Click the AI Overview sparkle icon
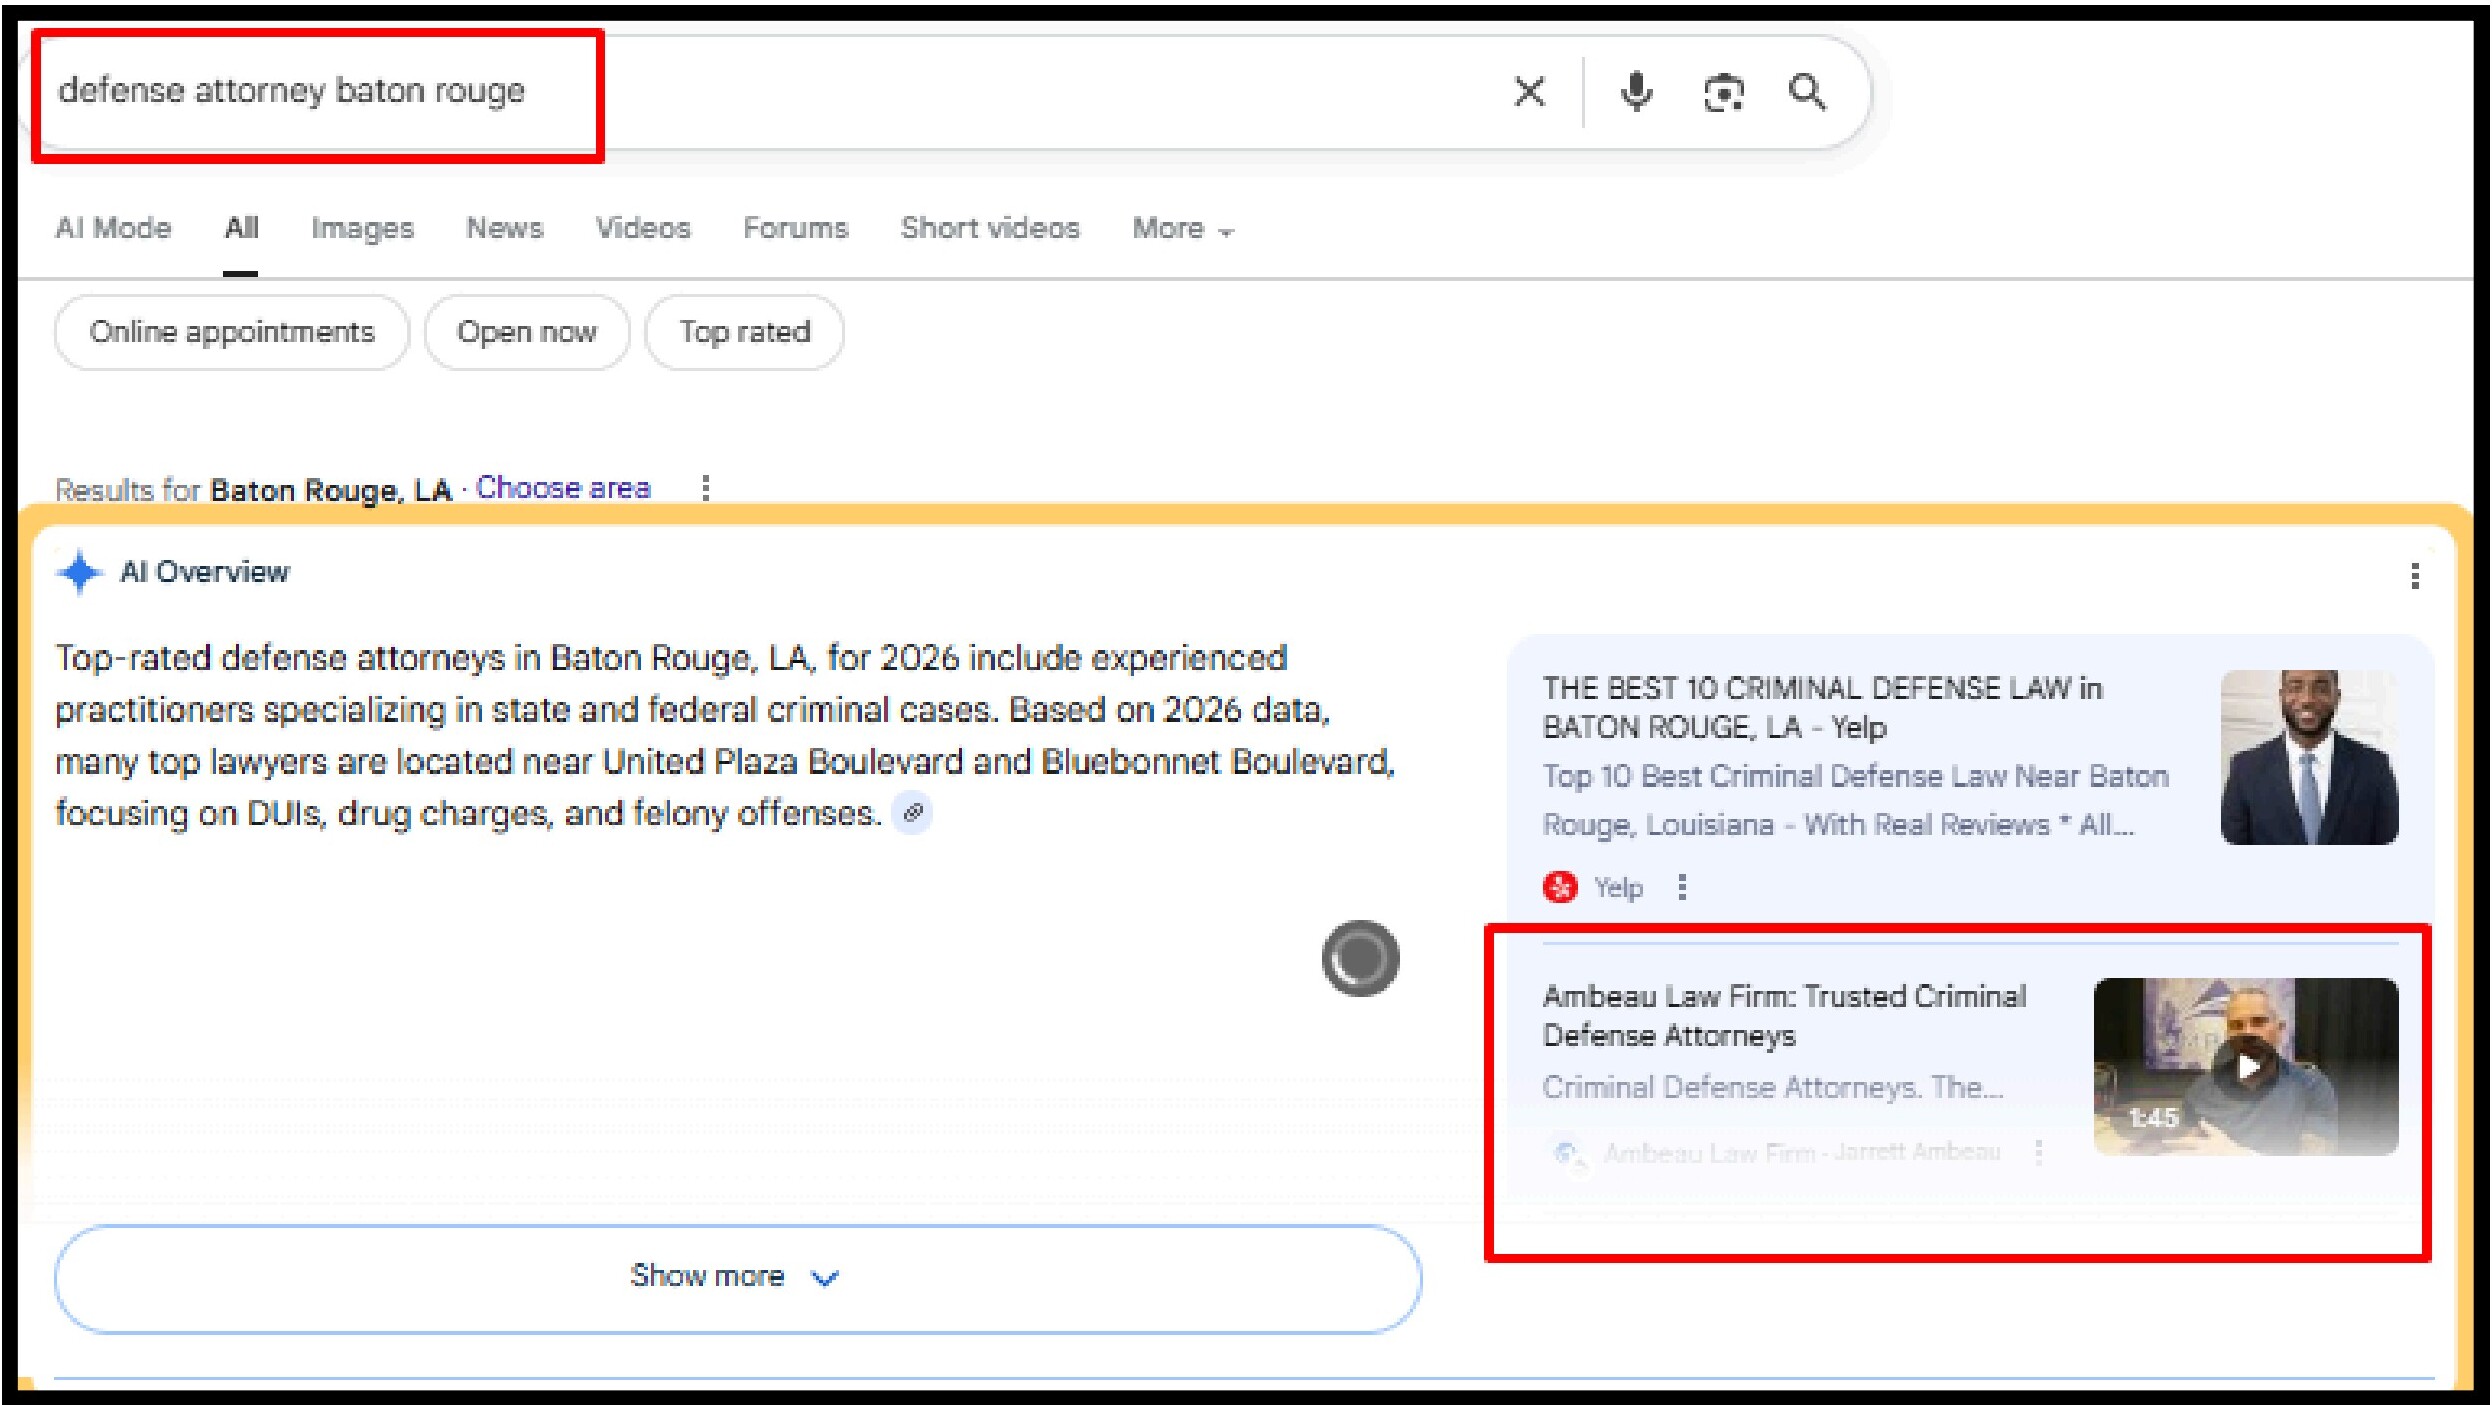2492x1405 pixels. coord(80,572)
